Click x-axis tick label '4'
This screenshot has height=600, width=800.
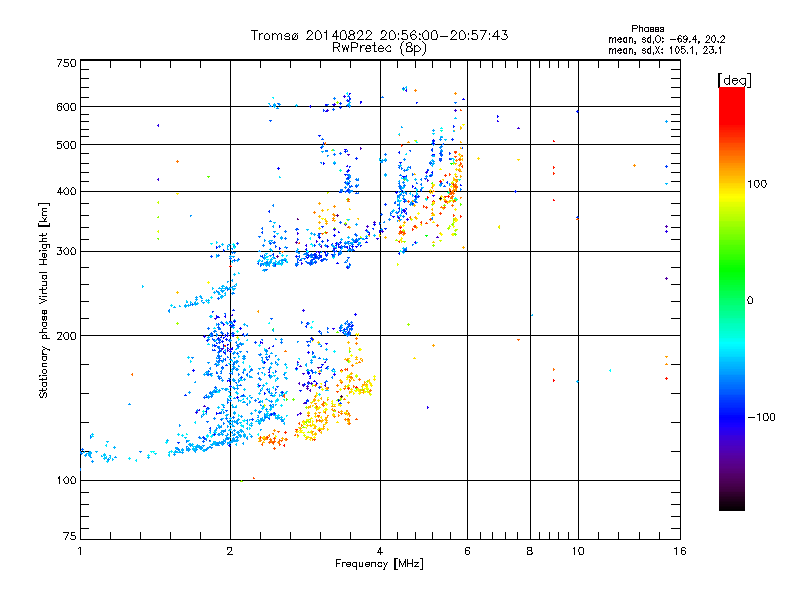[380, 551]
